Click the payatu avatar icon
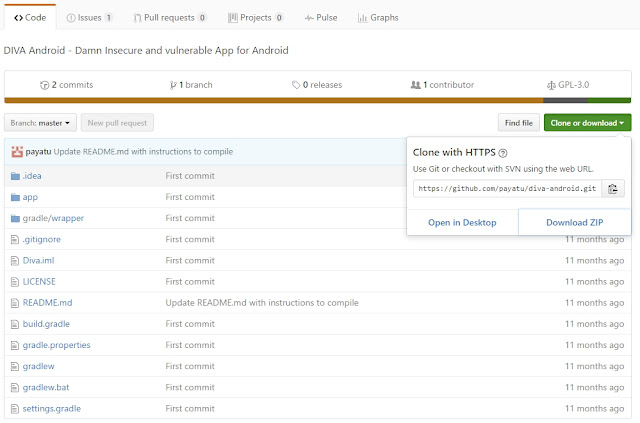The width and height of the screenshot is (640, 423). click(17, 151)
